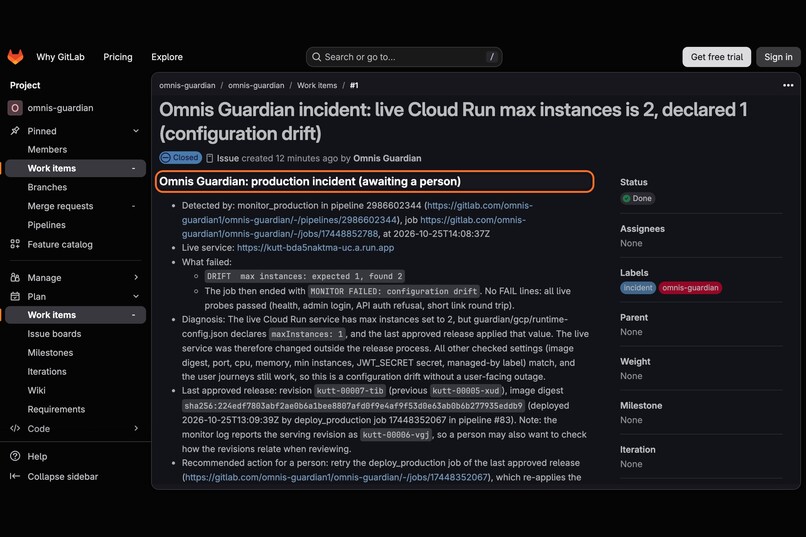Click the Closed status badge
806x537 pixels.
(x=180, y=158)
